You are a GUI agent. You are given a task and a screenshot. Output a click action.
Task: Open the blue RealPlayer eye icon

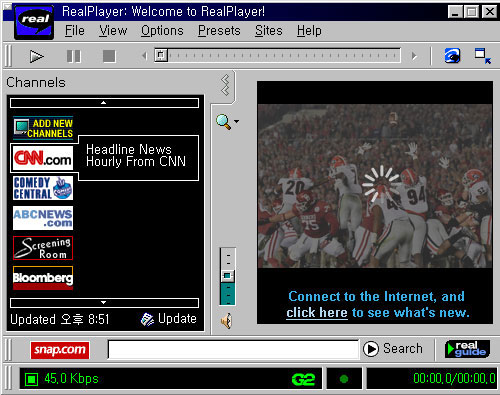point(452,56)
